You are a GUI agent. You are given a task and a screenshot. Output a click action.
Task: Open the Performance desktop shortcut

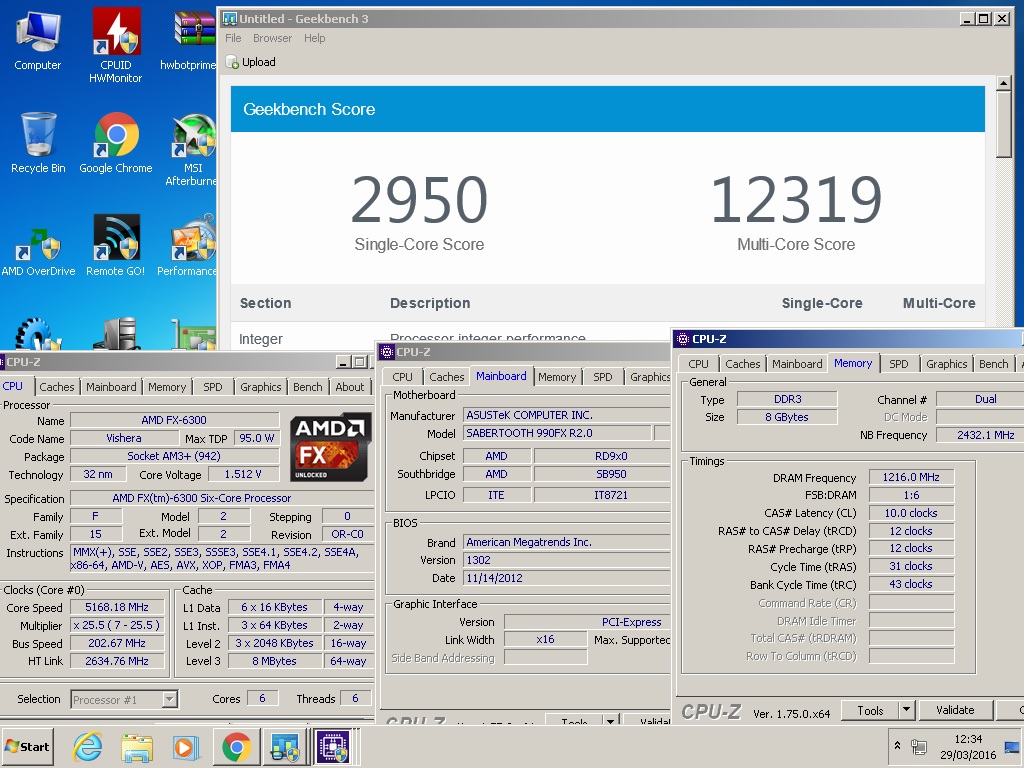(187, 246)
